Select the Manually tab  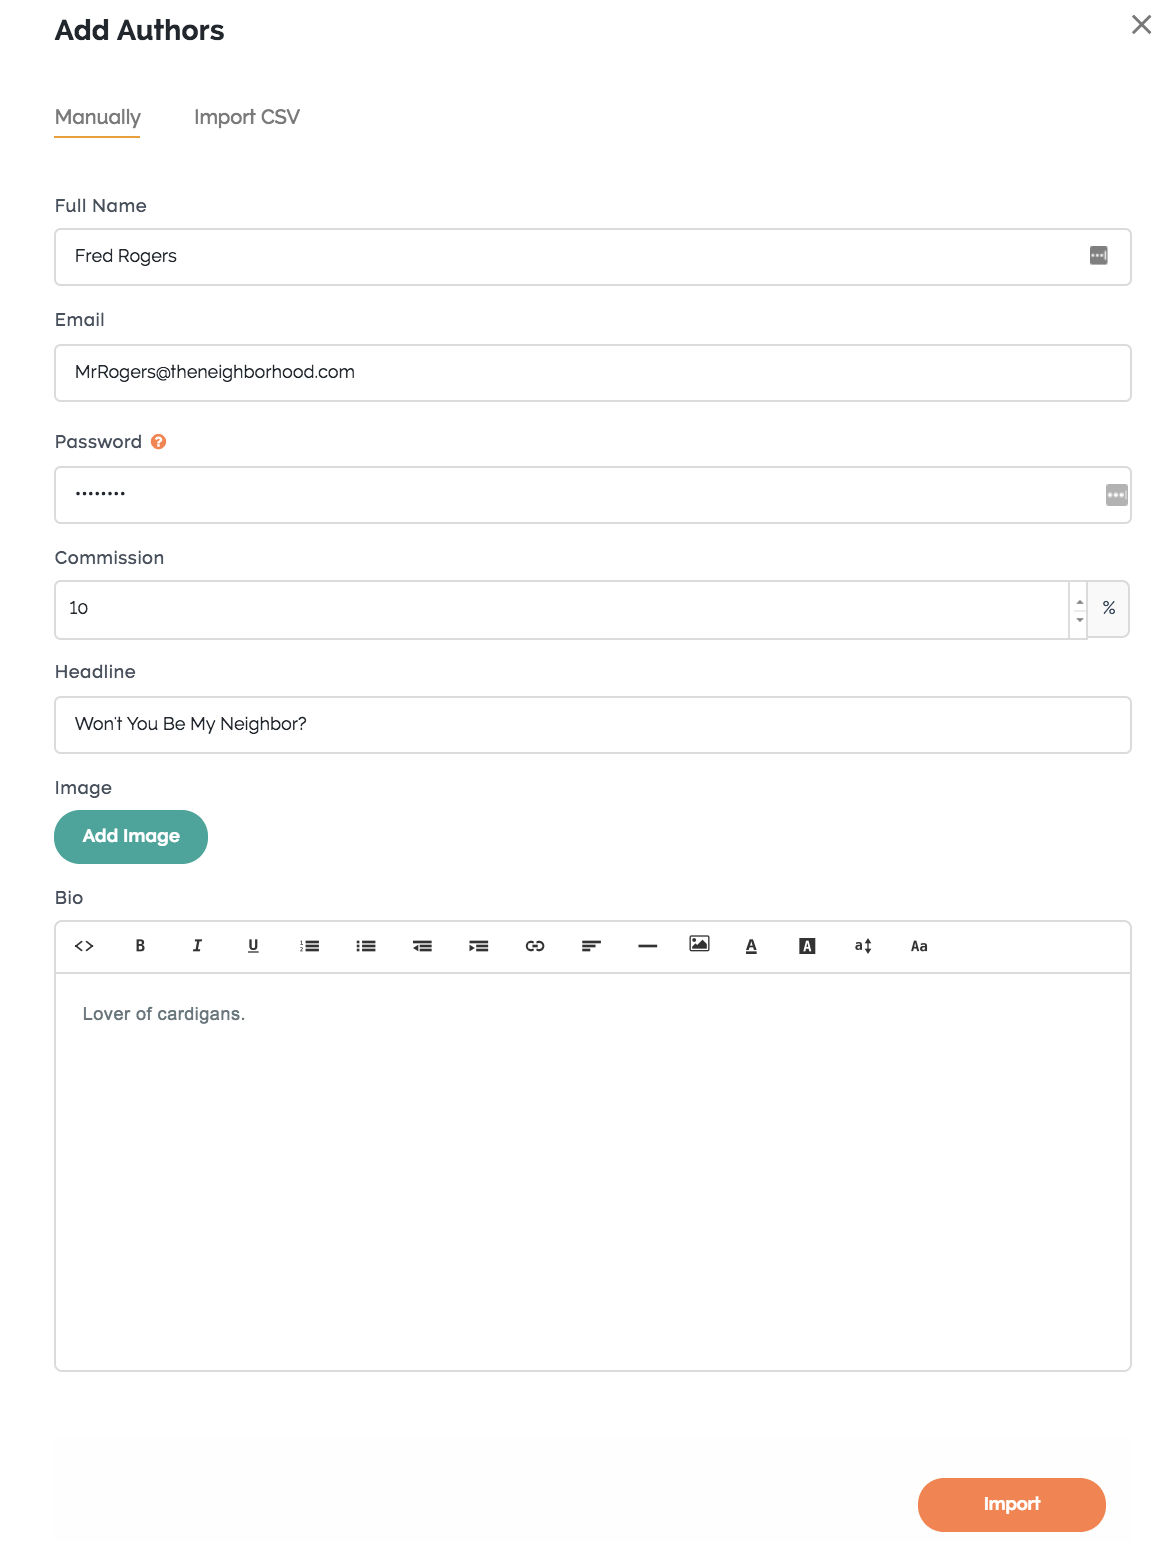(x=98, y=117)
